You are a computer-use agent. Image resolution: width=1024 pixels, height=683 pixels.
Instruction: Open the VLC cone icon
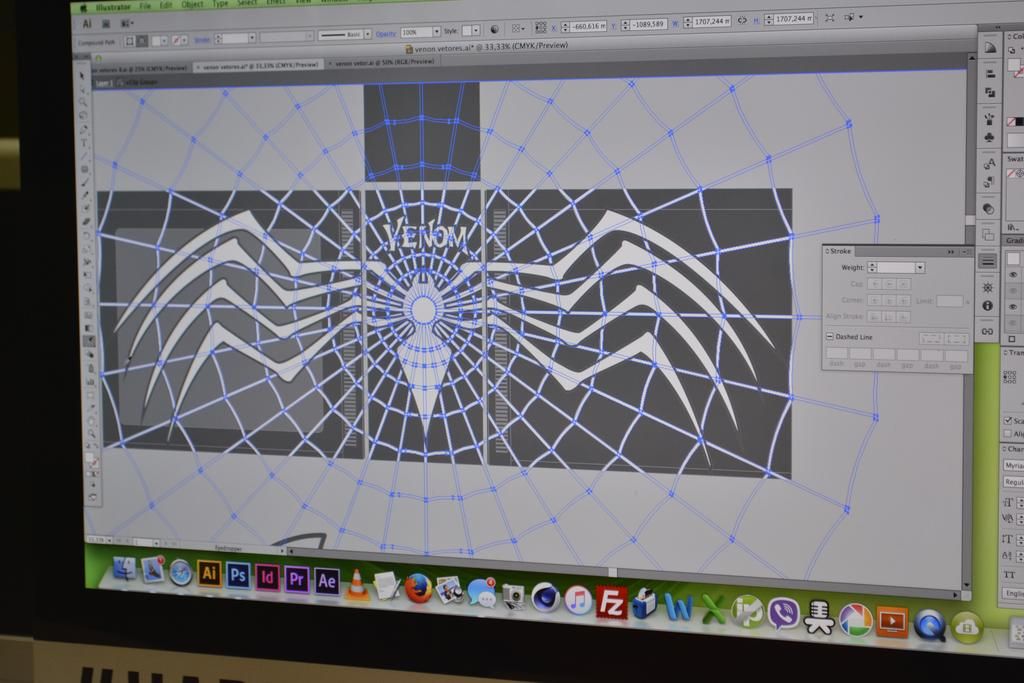click(x=357, y=584)
